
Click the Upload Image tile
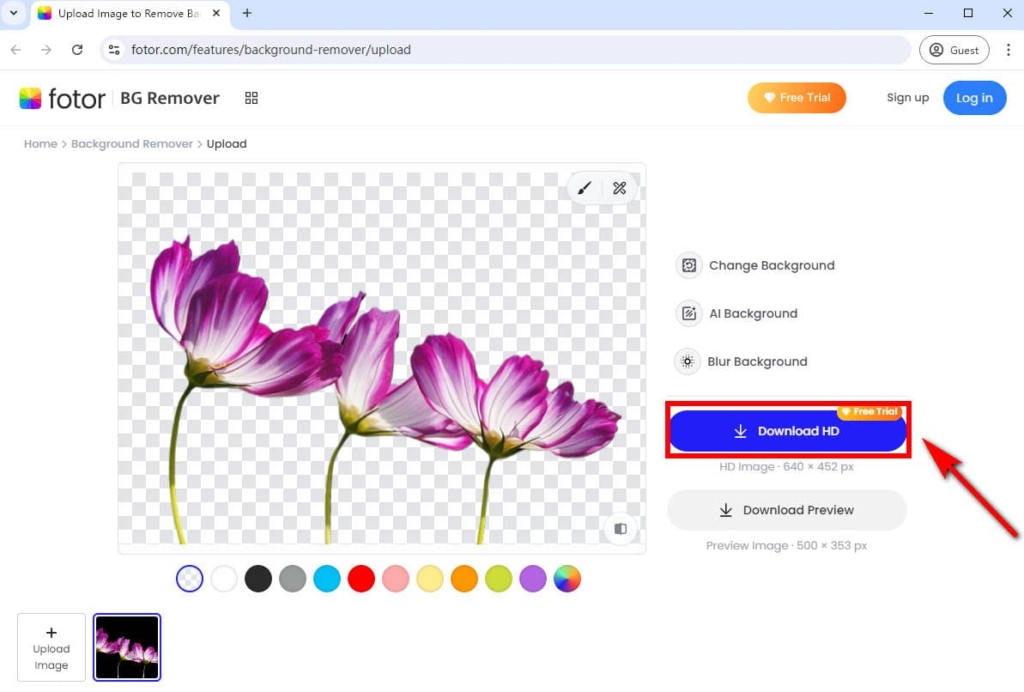[51, 647]
